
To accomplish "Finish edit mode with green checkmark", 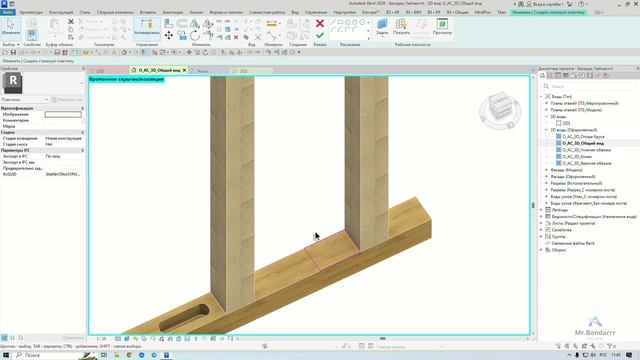I will click(320, 36).
